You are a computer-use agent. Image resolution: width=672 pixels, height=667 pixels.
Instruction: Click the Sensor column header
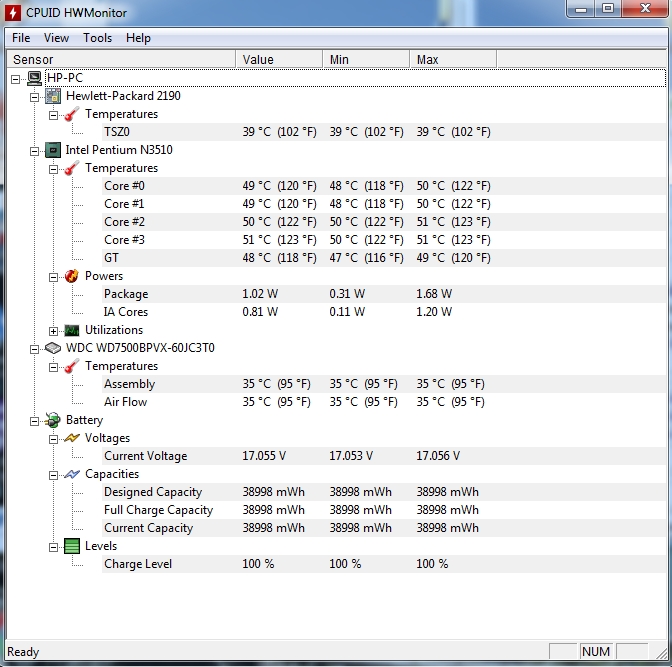tap(121, 59)
